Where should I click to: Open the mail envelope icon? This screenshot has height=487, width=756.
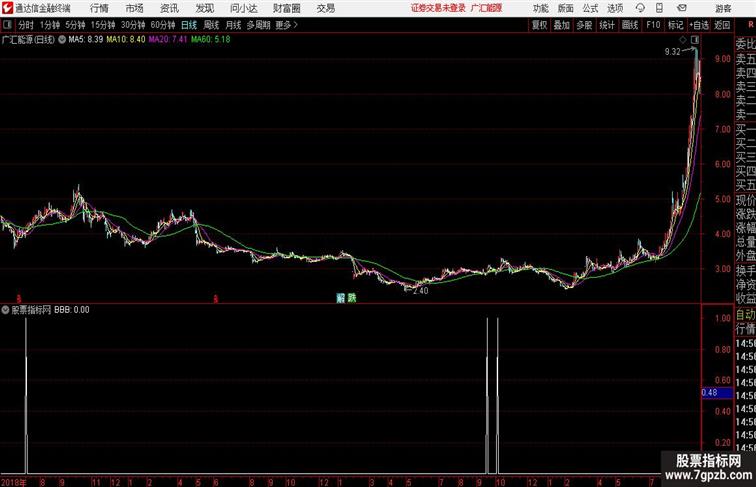(x=682, y=8)
